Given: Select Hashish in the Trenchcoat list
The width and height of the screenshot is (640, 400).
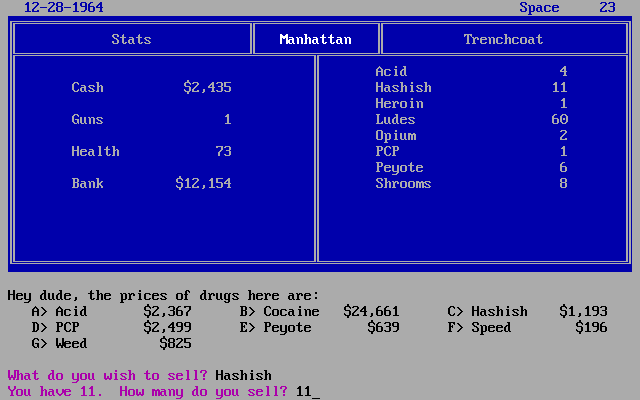Looking at the screenshot, I should point(403,87).
